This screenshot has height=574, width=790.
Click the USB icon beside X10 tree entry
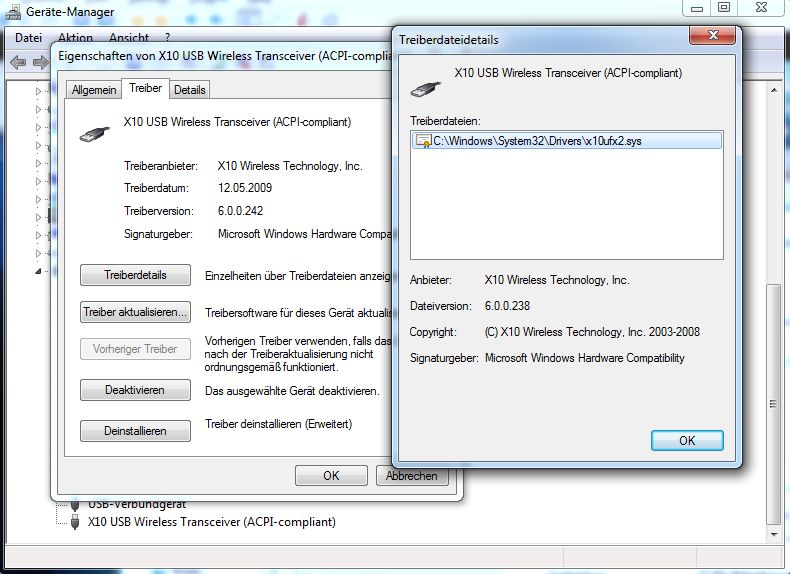click(x=75, y=521)
